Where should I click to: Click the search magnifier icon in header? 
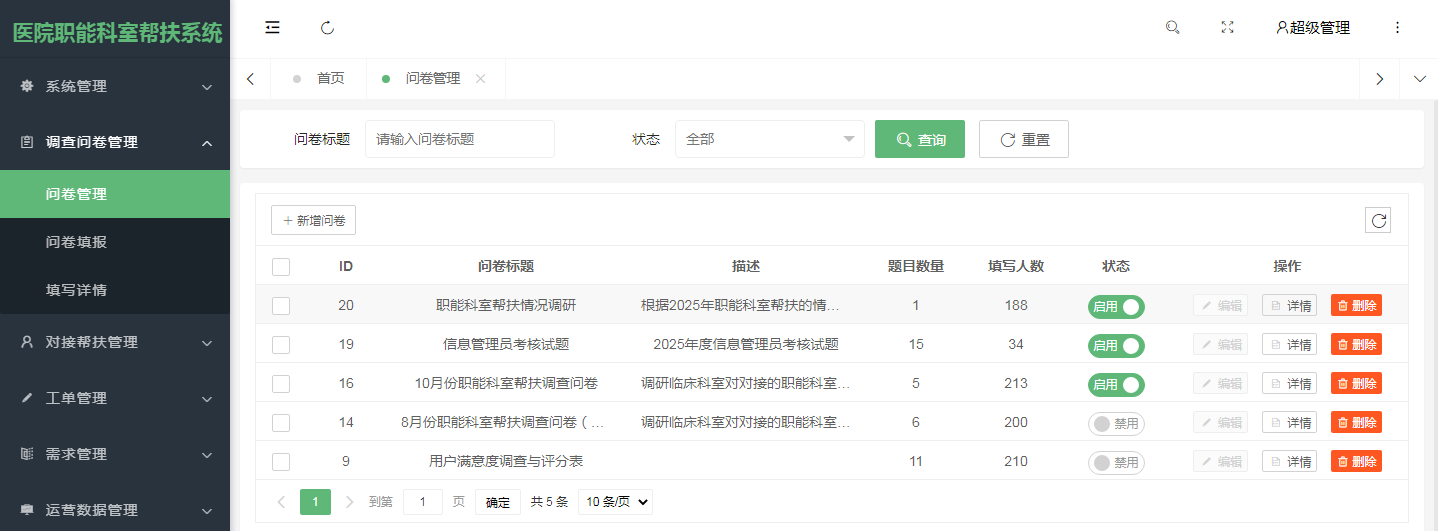(x=1173, y=28)
